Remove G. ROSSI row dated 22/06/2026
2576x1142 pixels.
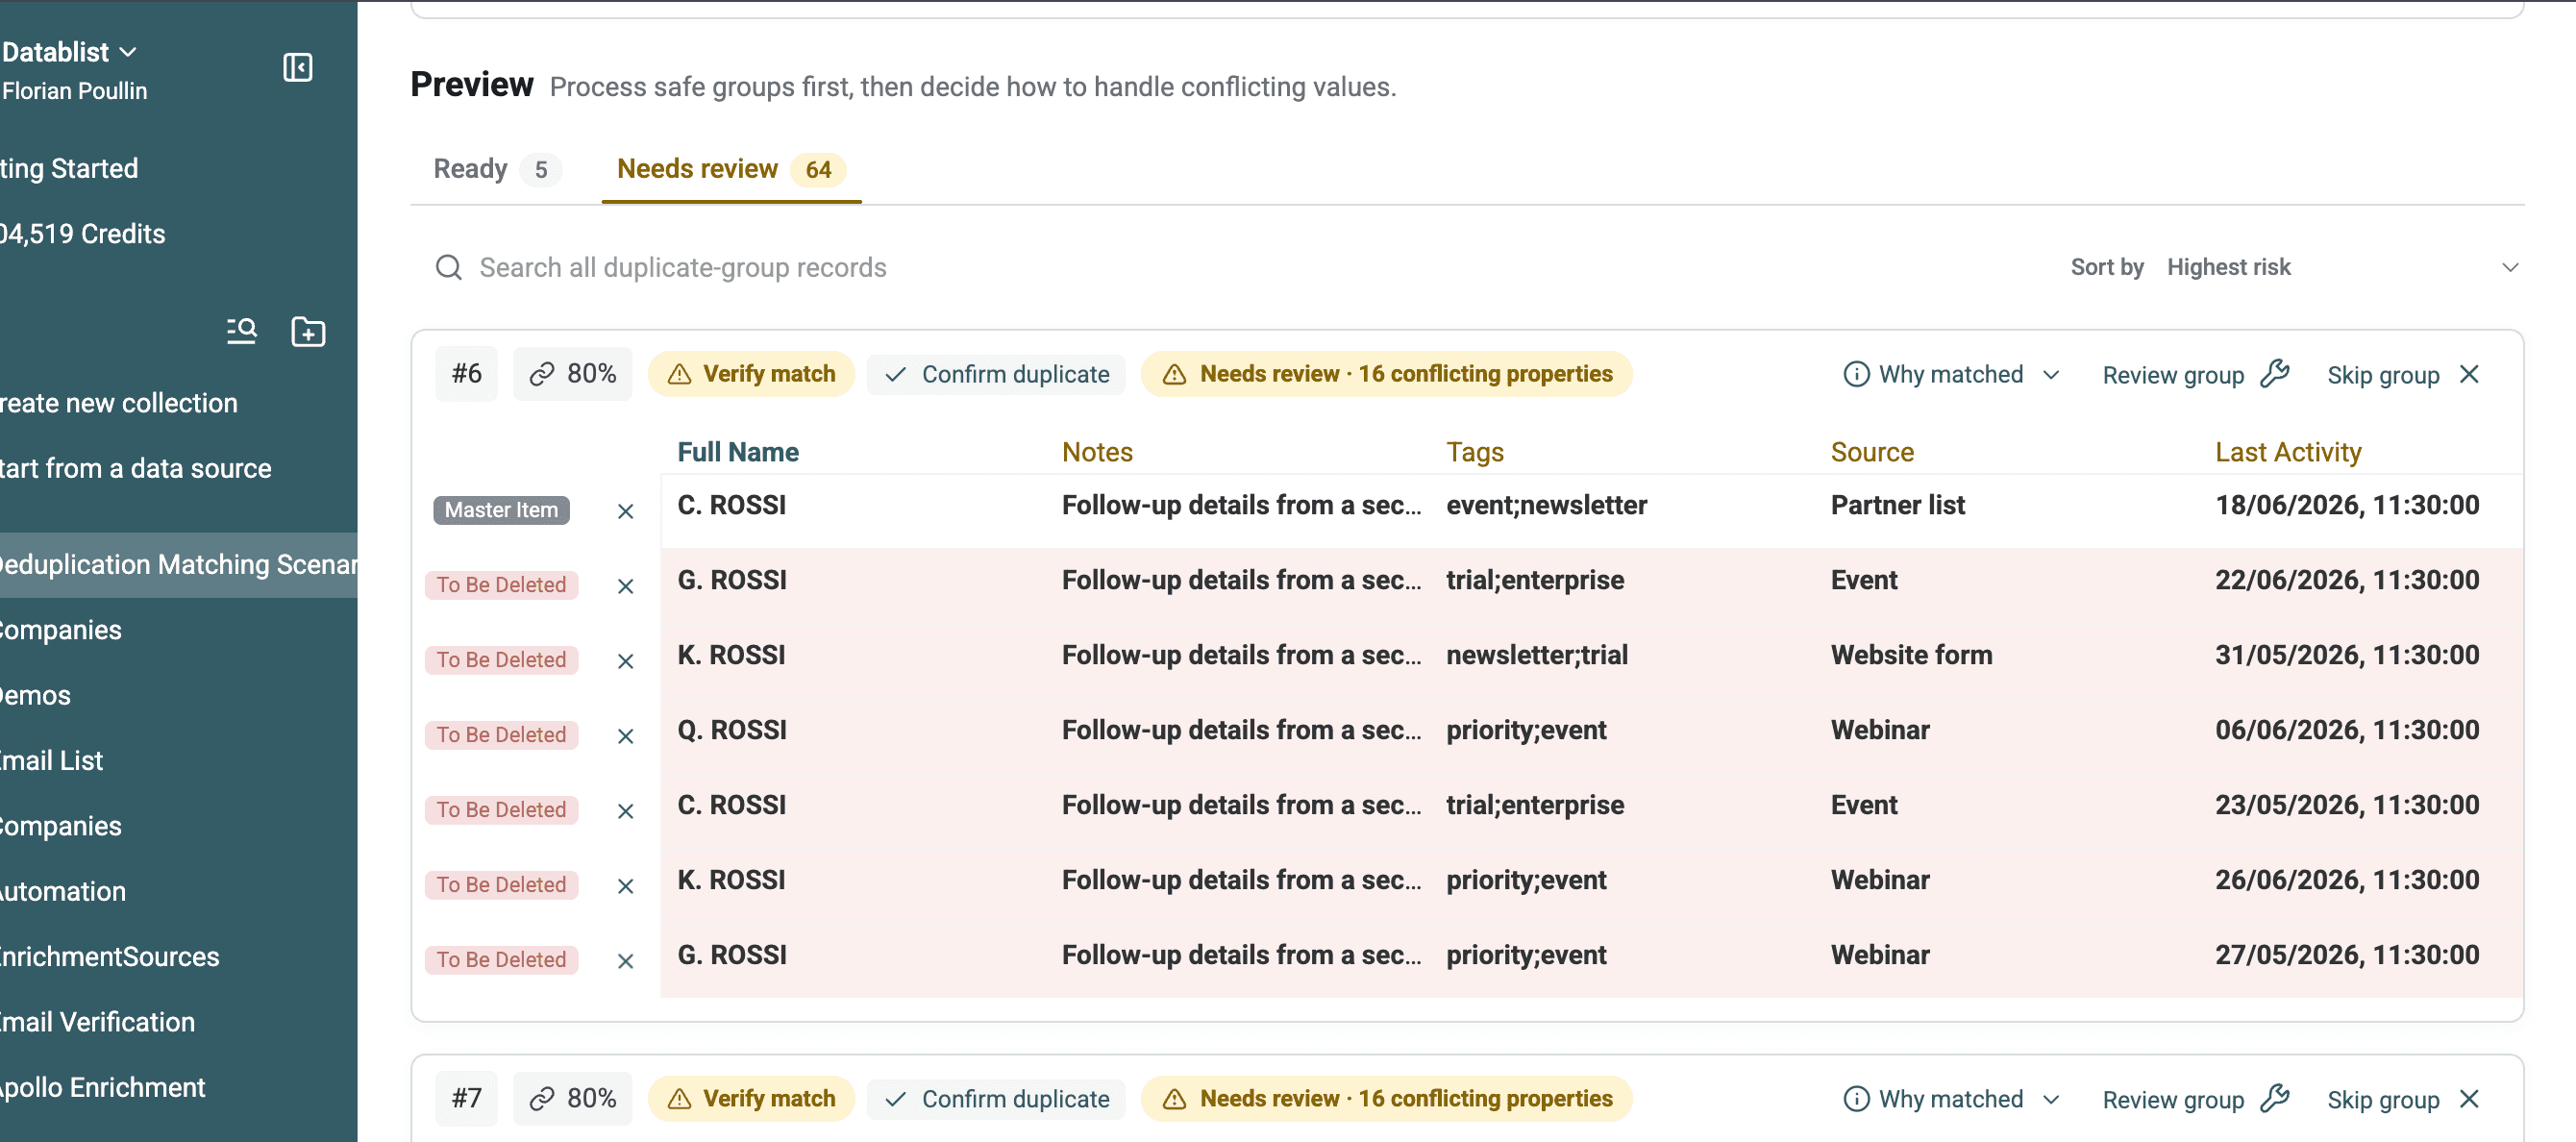pyautogui.click(x=626, y=586)
